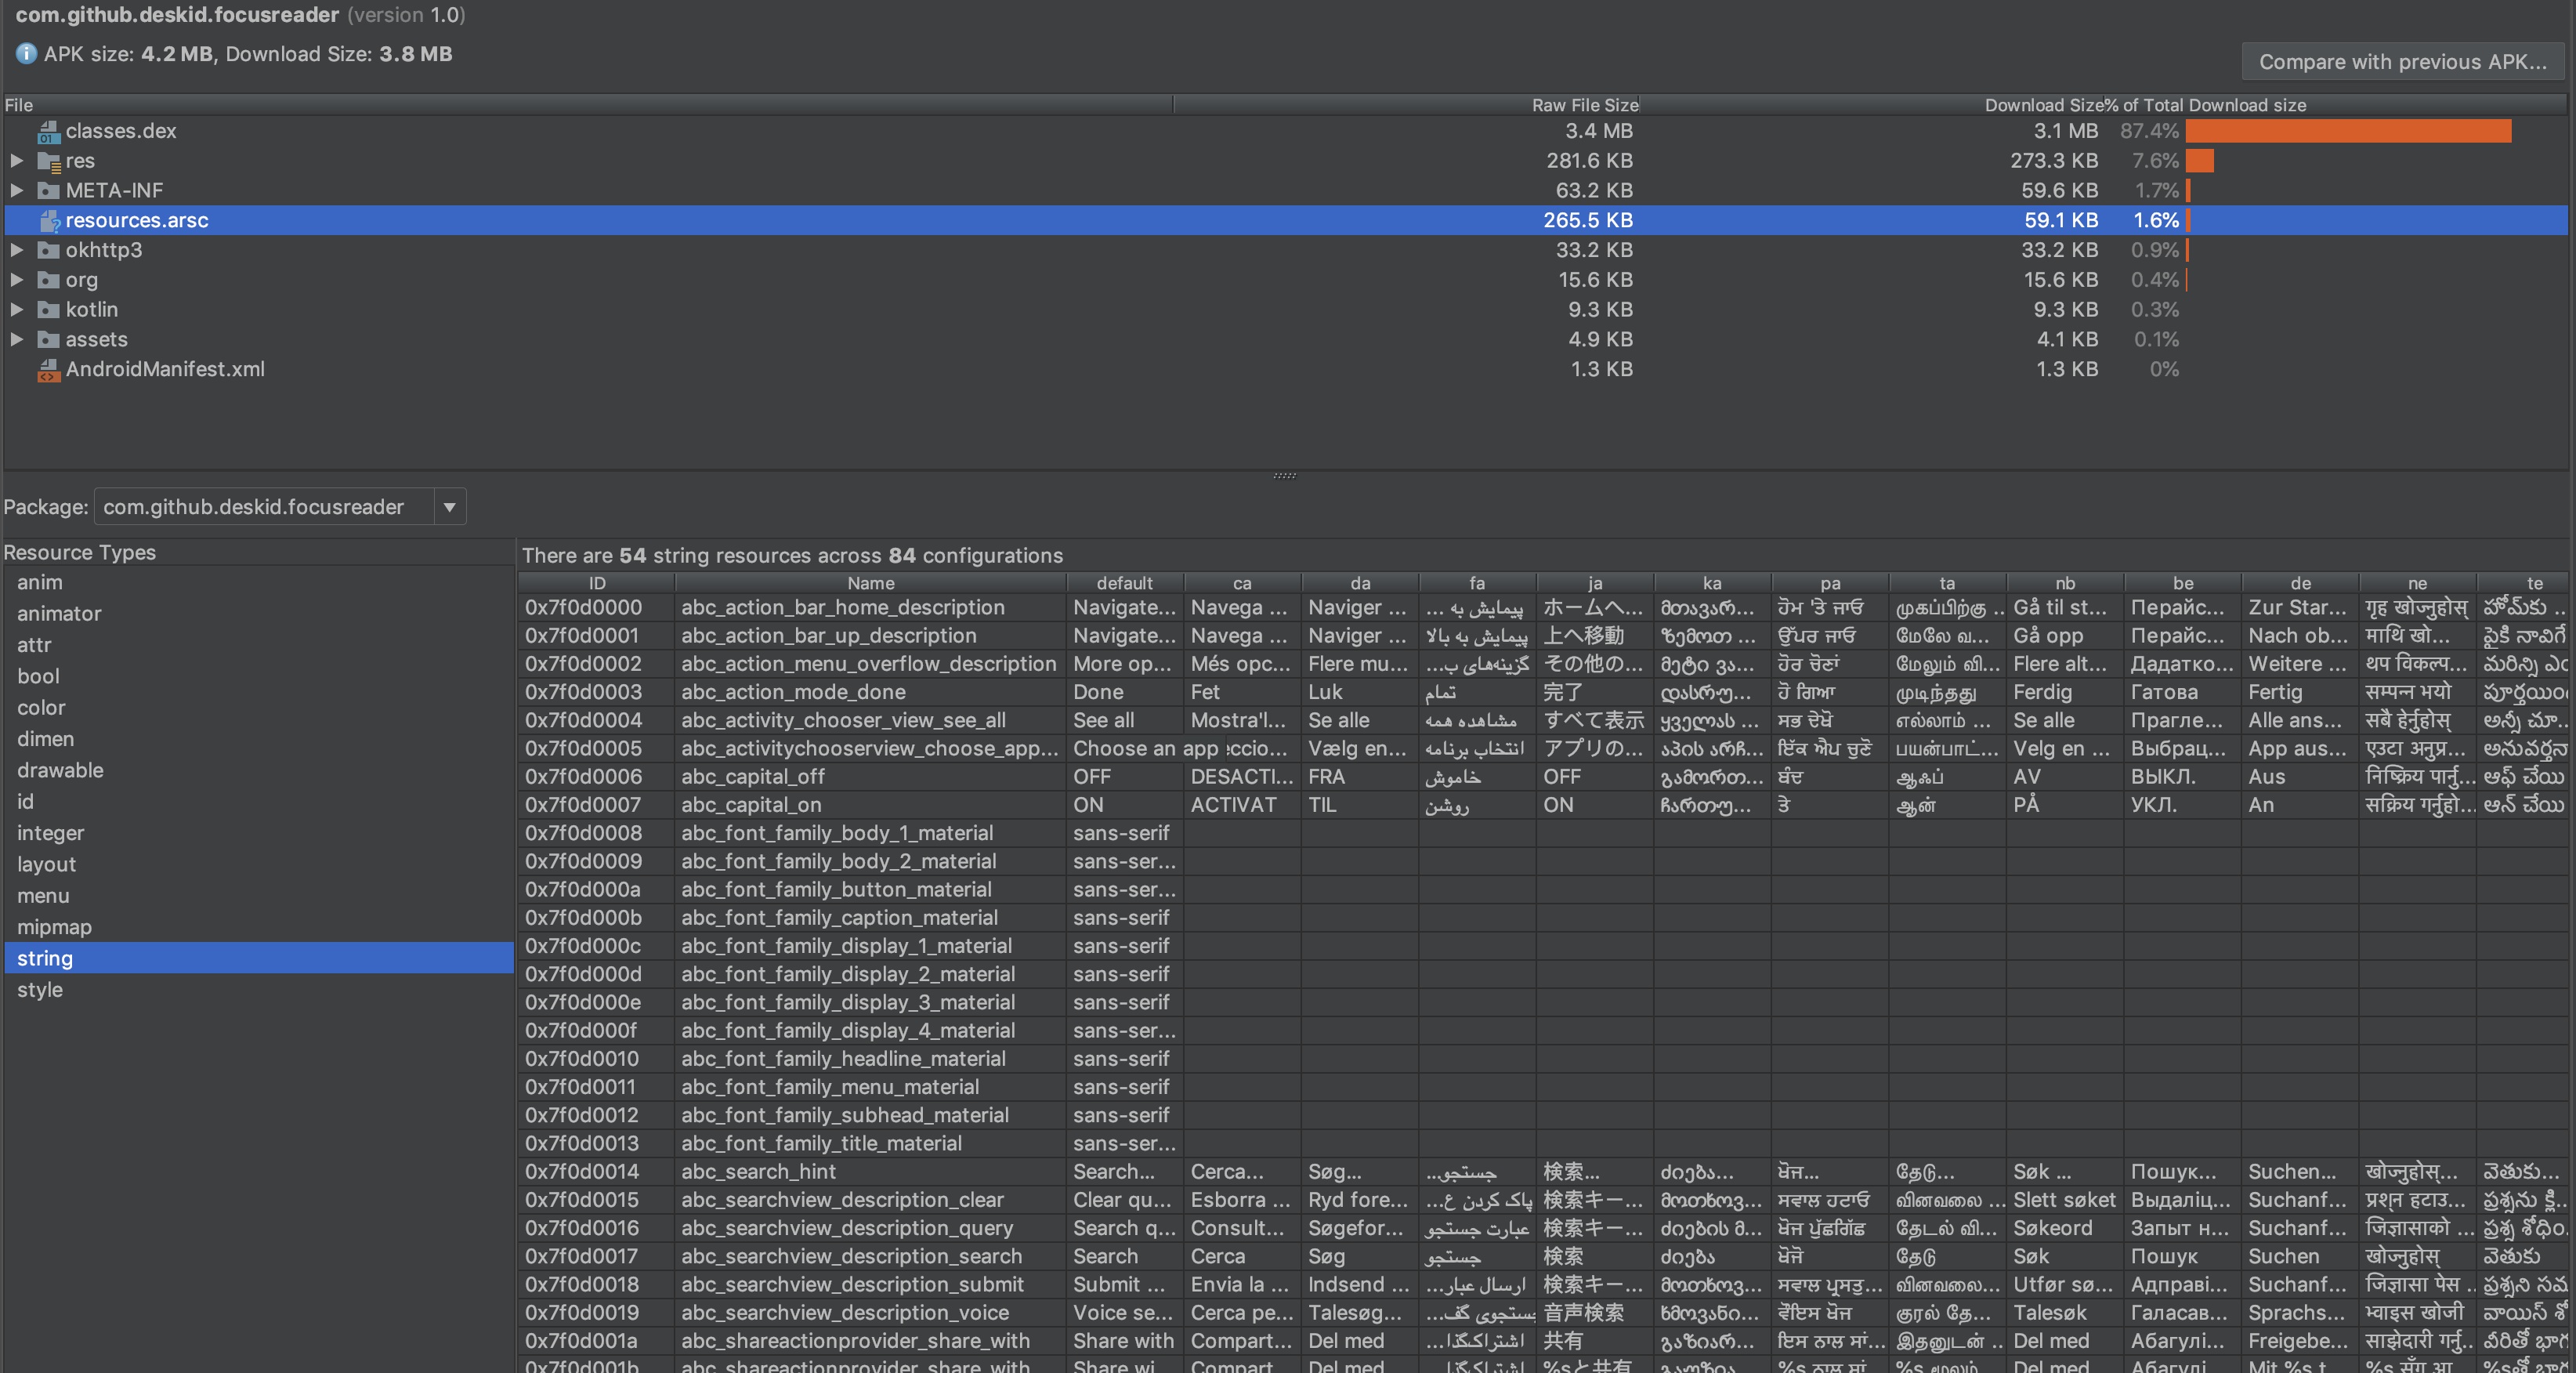Sort by Raw File Size column header

click(x=1584, y=105)
